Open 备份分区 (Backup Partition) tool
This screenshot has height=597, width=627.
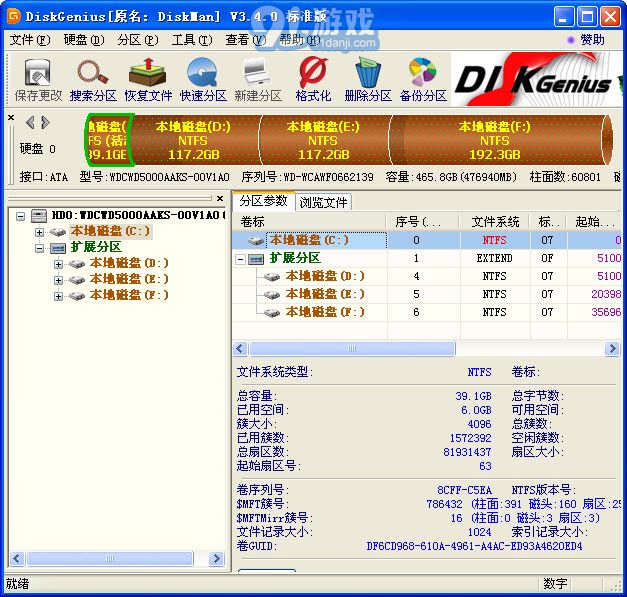[423, 80]
